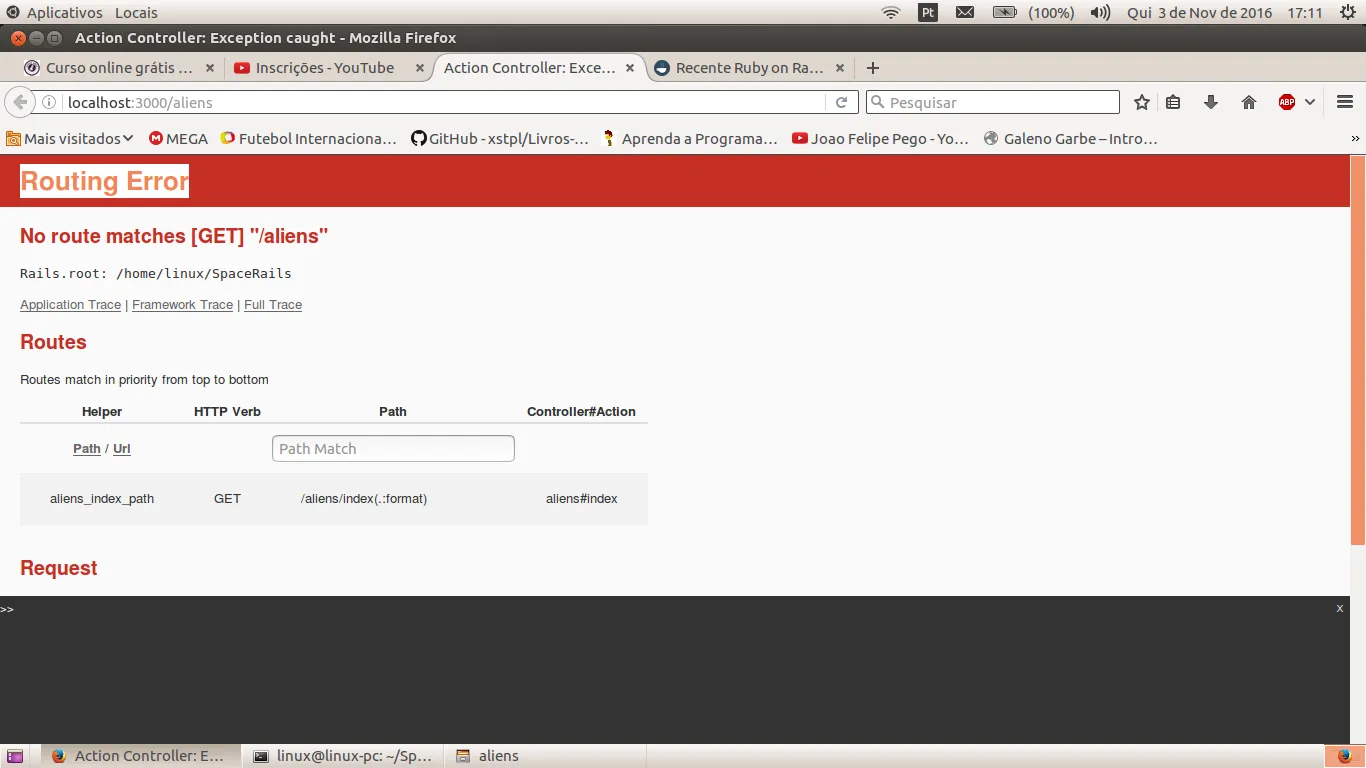Image resolution: width=1366 pixels, height=768 pixels.
Task: Expand the Mais visitados bookmarks dropdown
Action: coord(70,139)
